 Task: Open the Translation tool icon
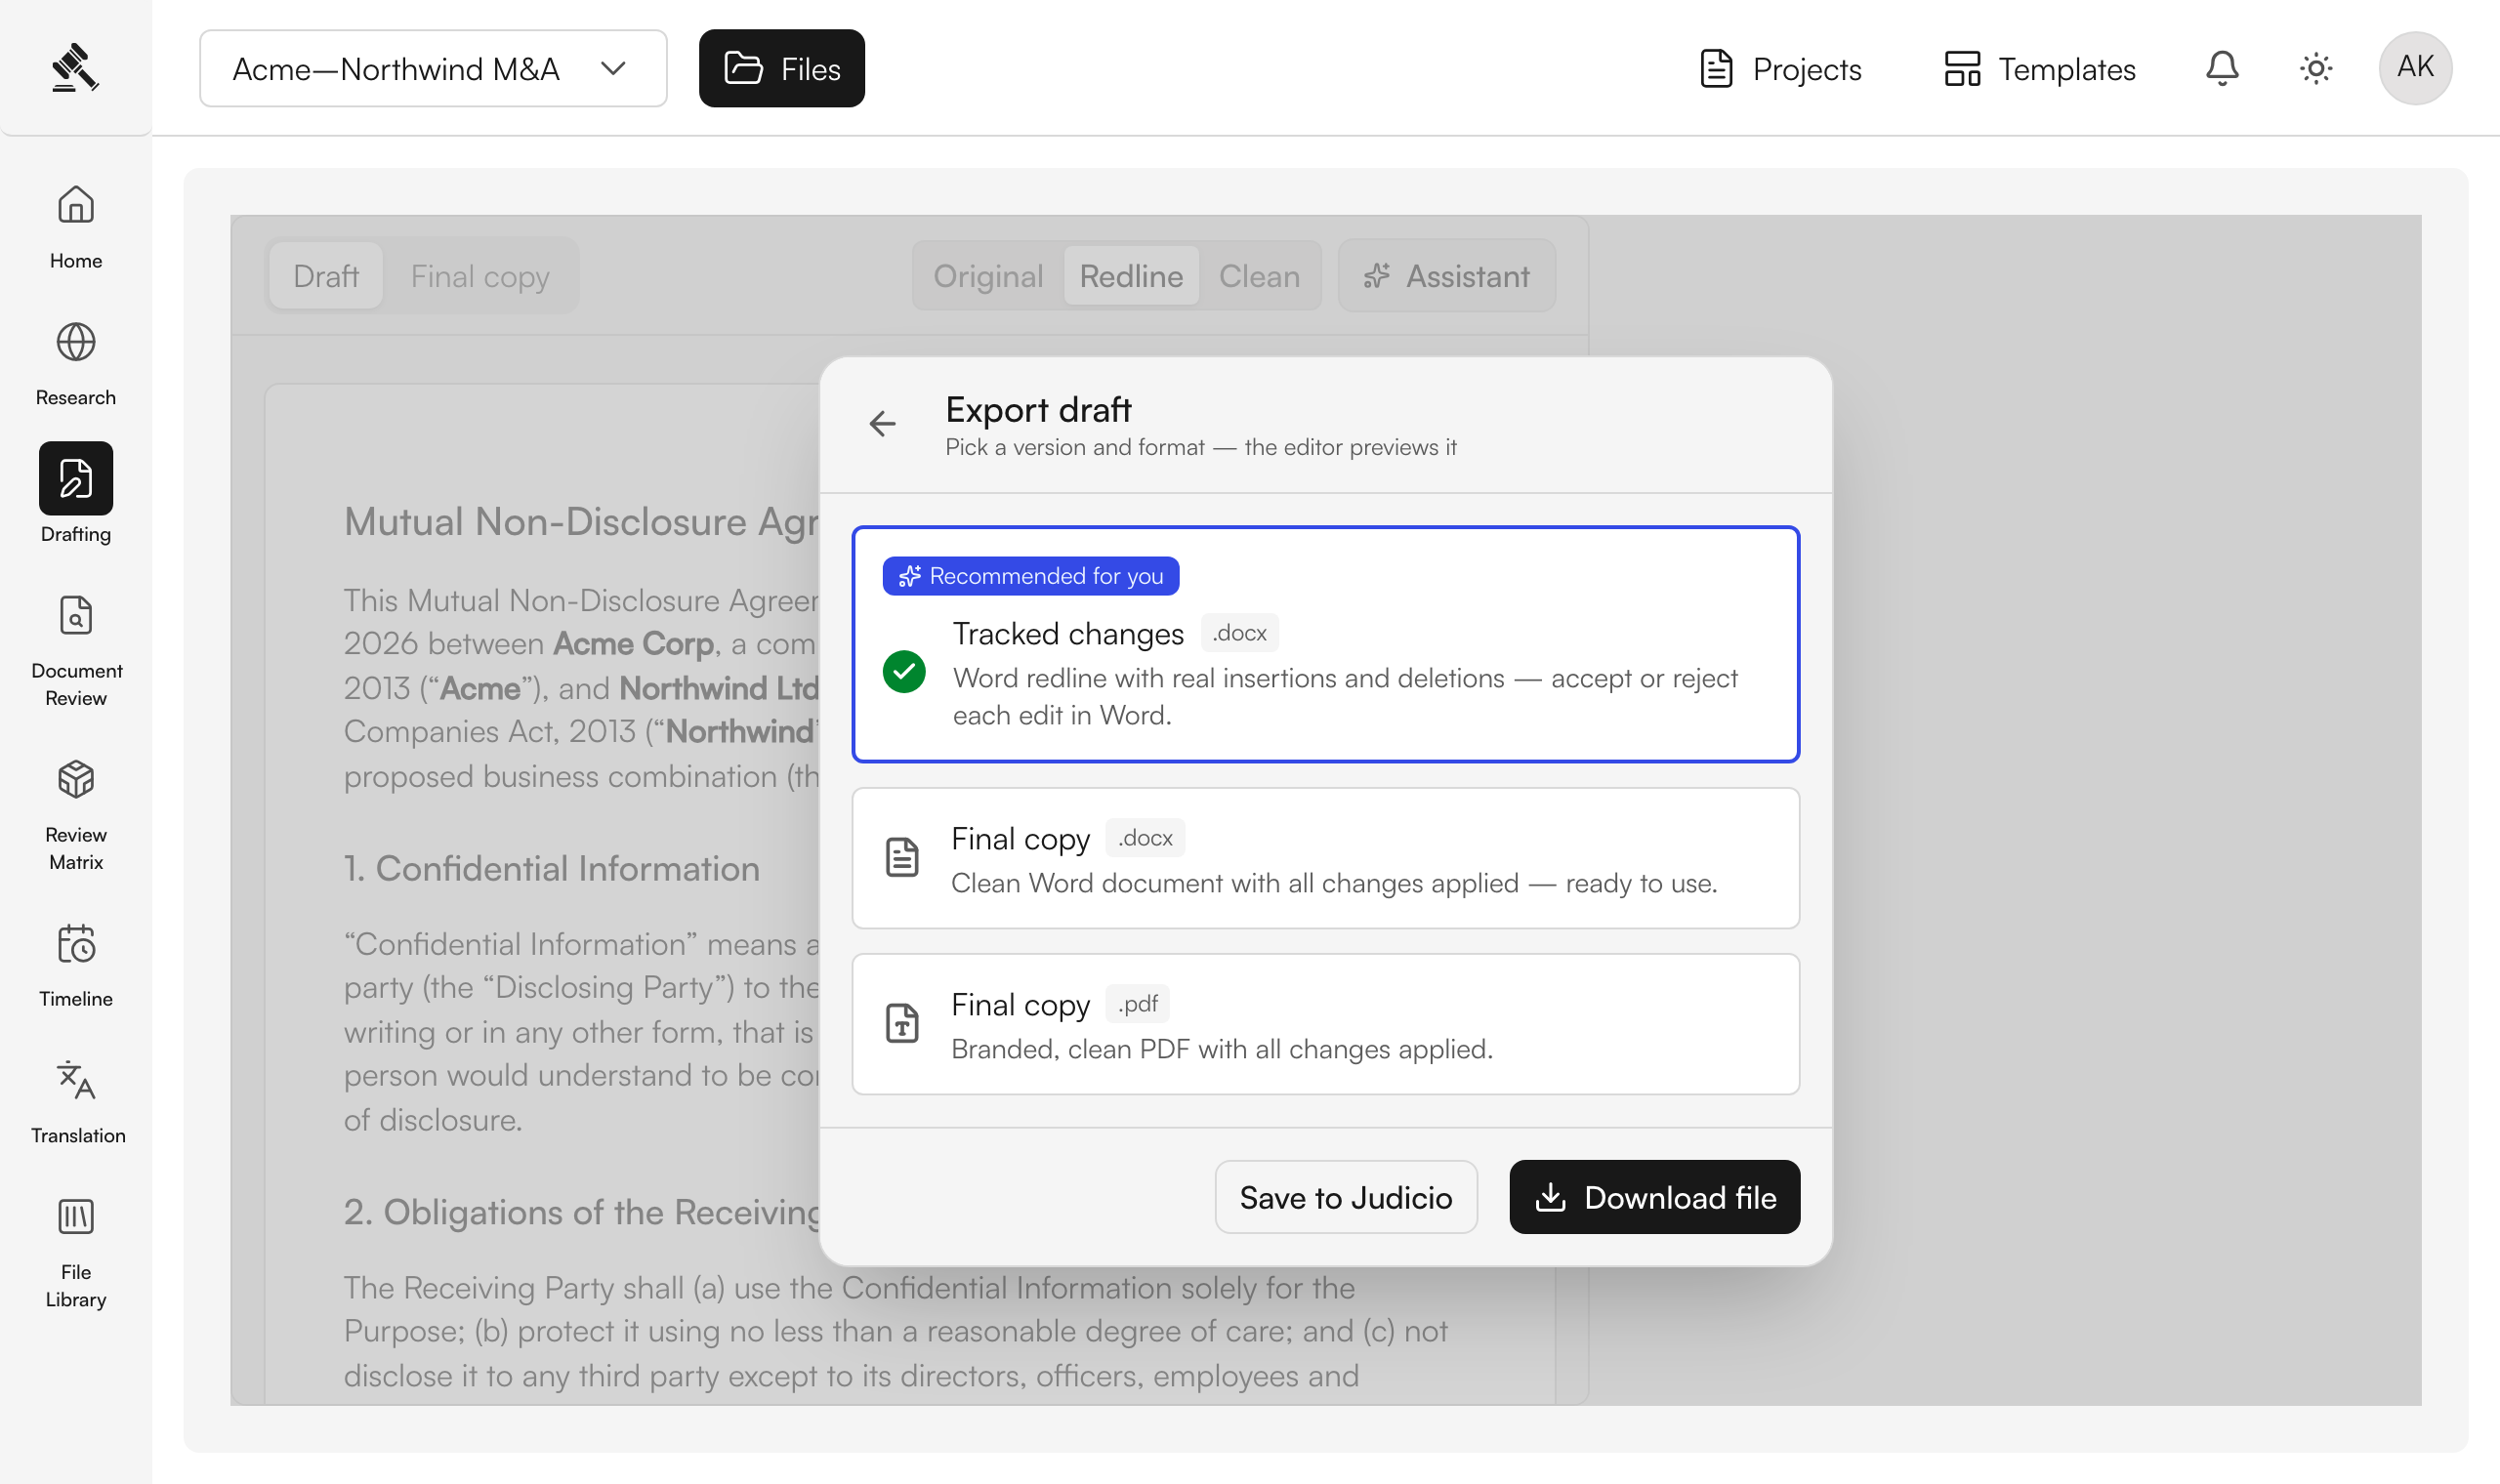[x=76, y=1080]
